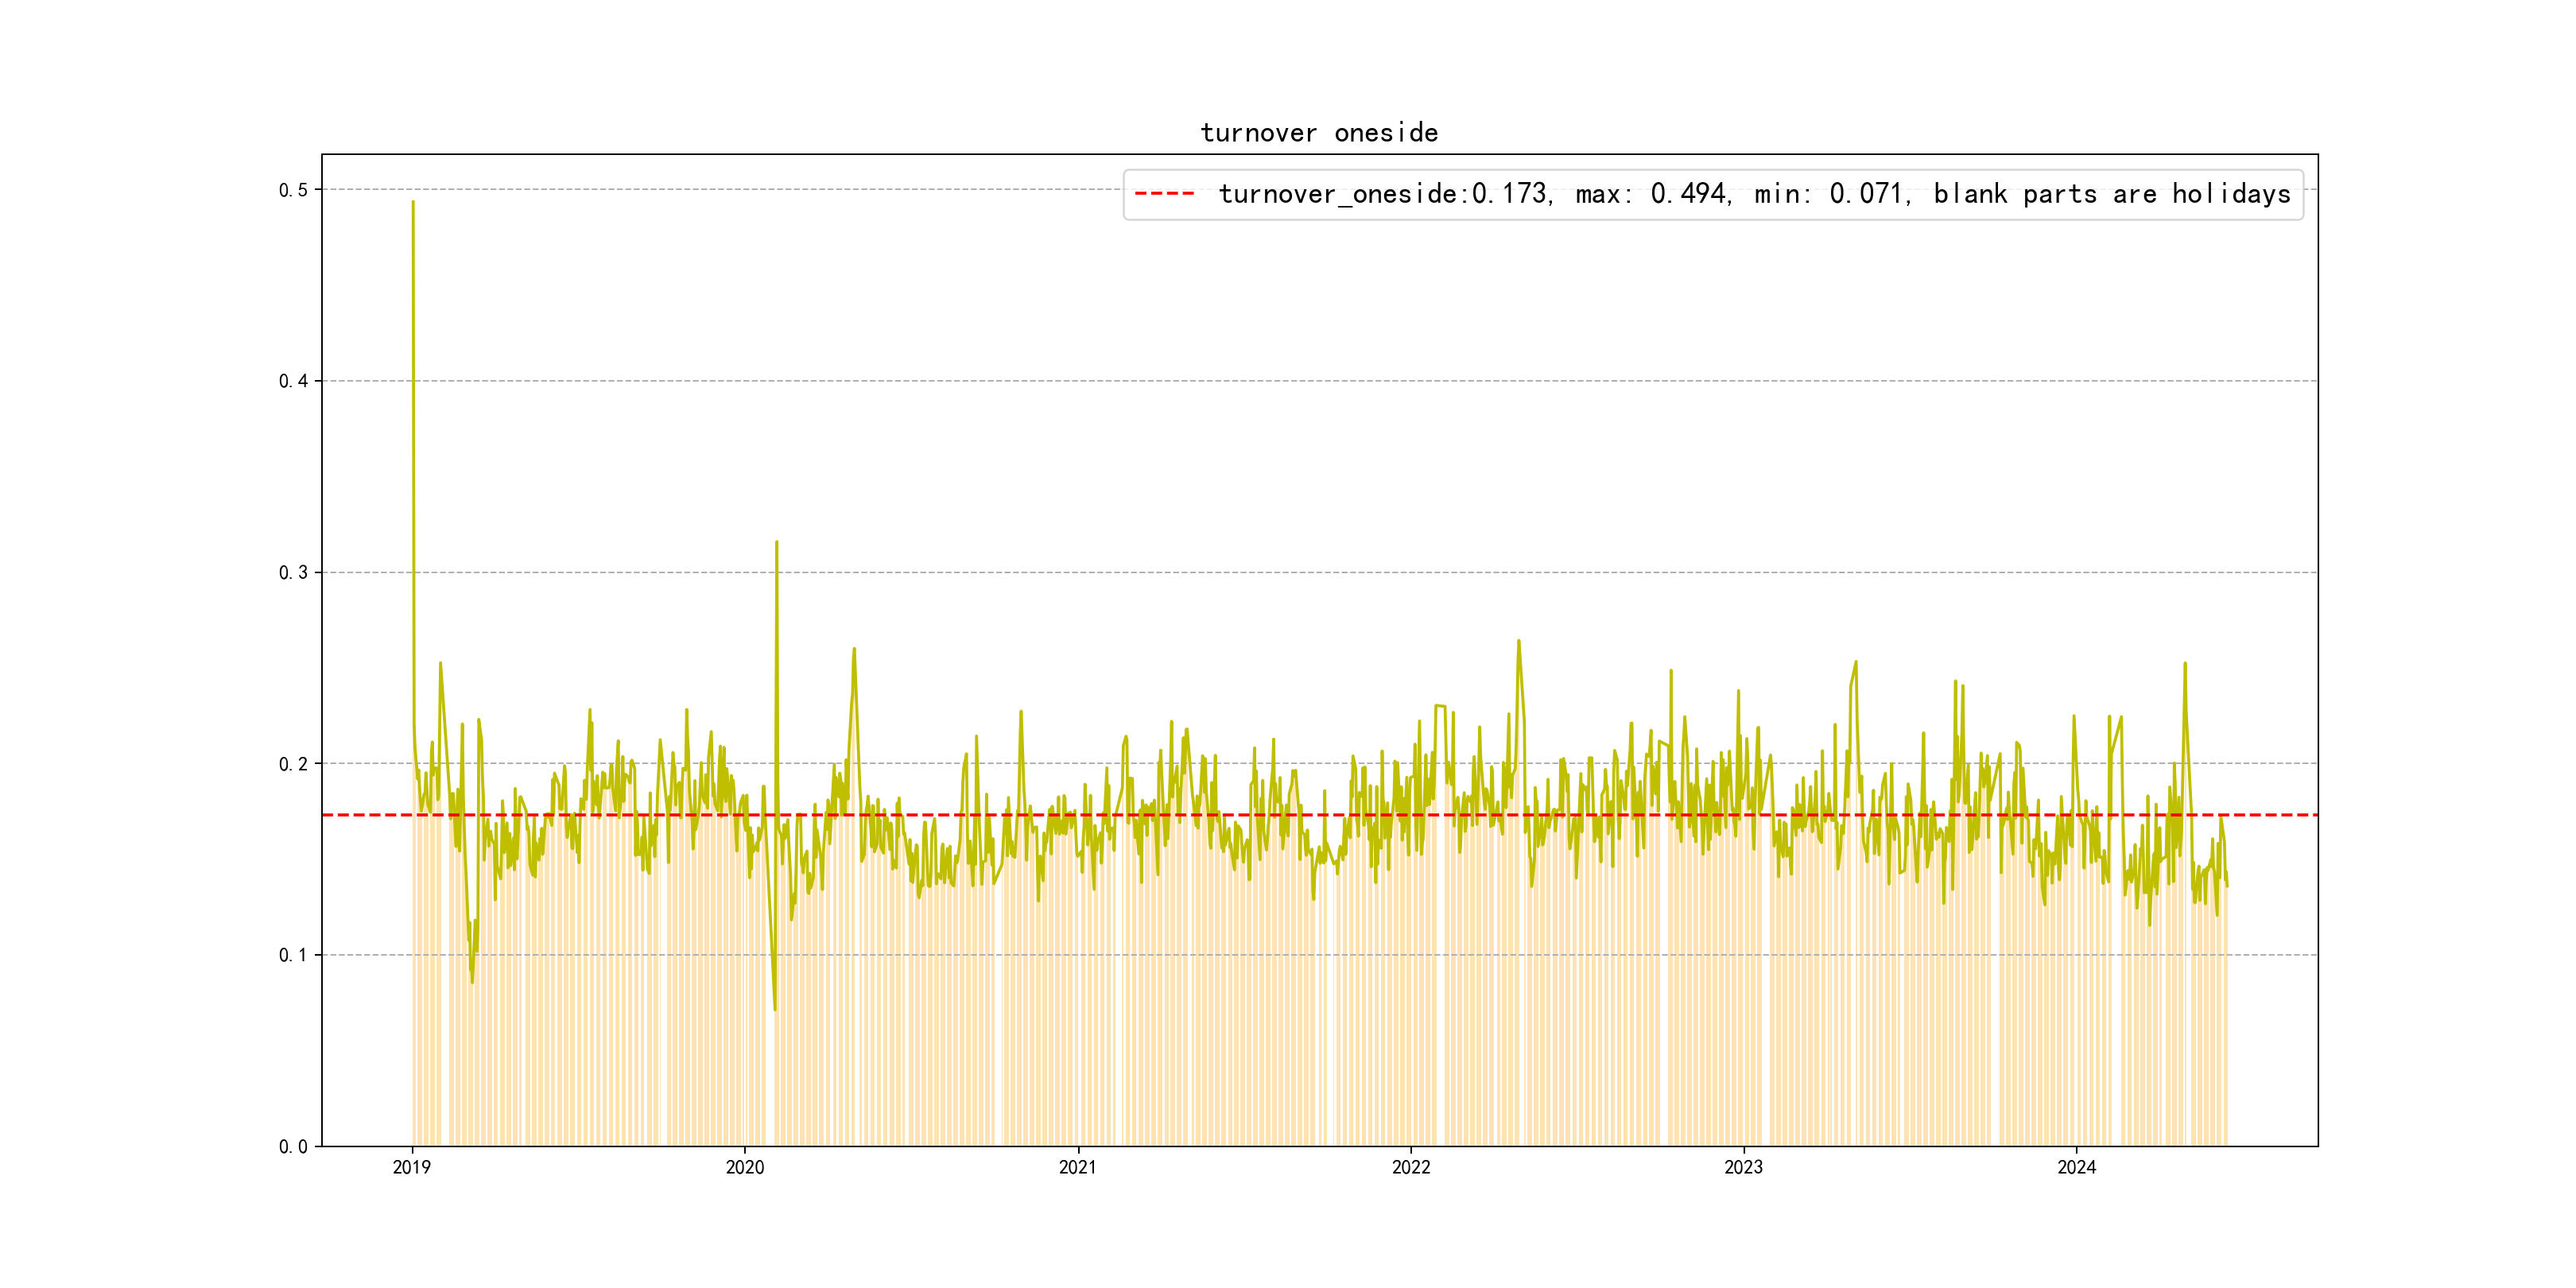Viewport: 2576px width, 1288px height.
Task: Click the 2023 x-axis tick label
Action: pos(1743,1167)
